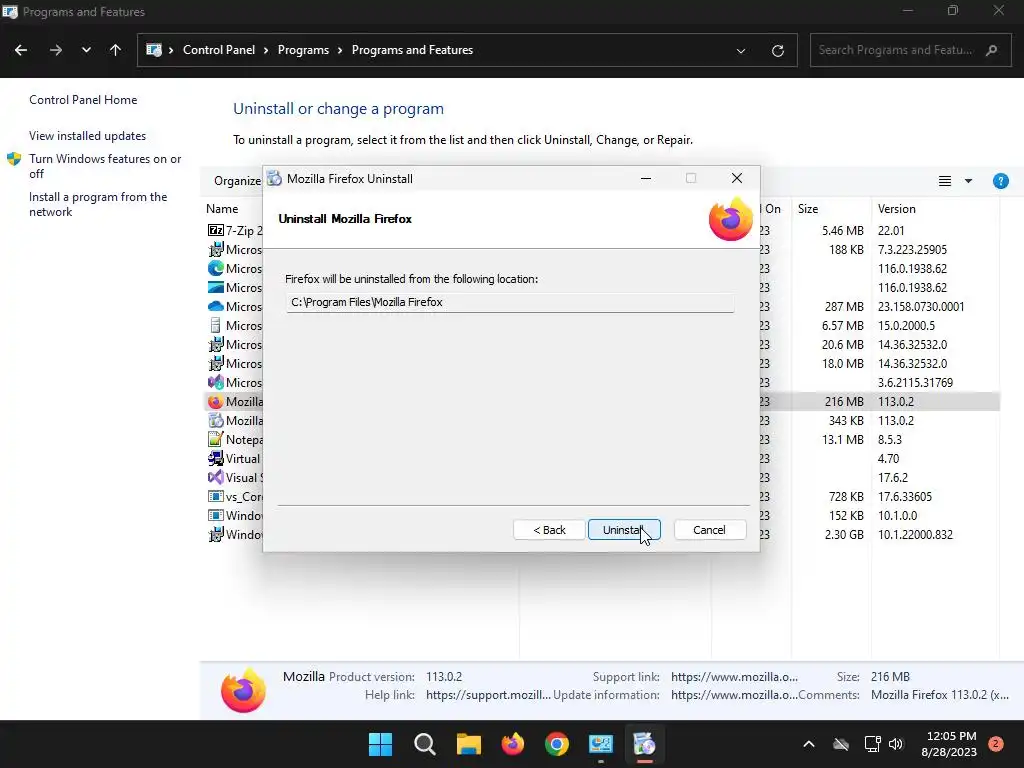Click the search magnifier icon in search box
The image size is (1024, 768).
(x=991, y=50)
